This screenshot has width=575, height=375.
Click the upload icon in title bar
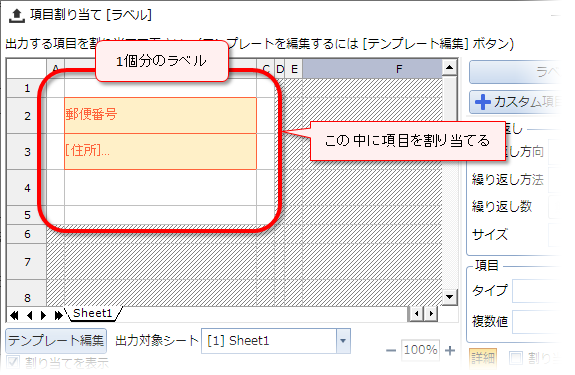point(17,15)
